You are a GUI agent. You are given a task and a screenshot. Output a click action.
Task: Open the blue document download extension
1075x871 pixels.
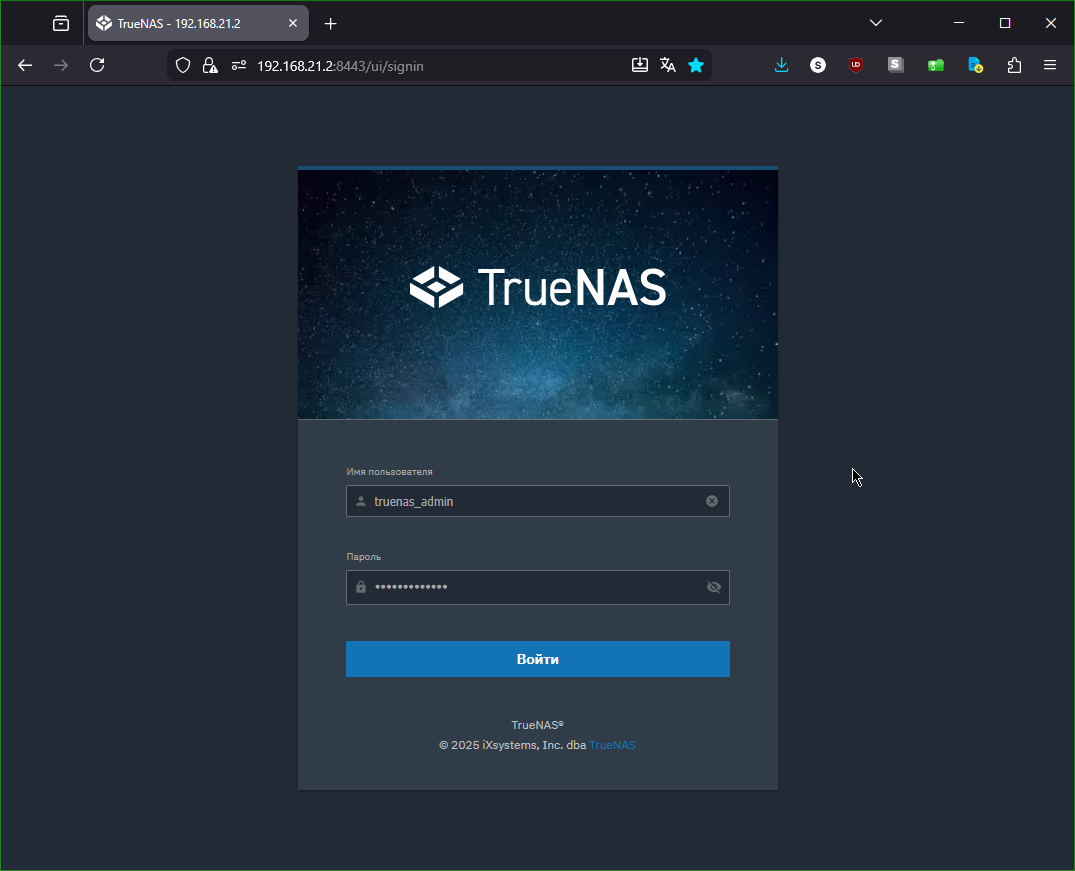coord(975,65)
